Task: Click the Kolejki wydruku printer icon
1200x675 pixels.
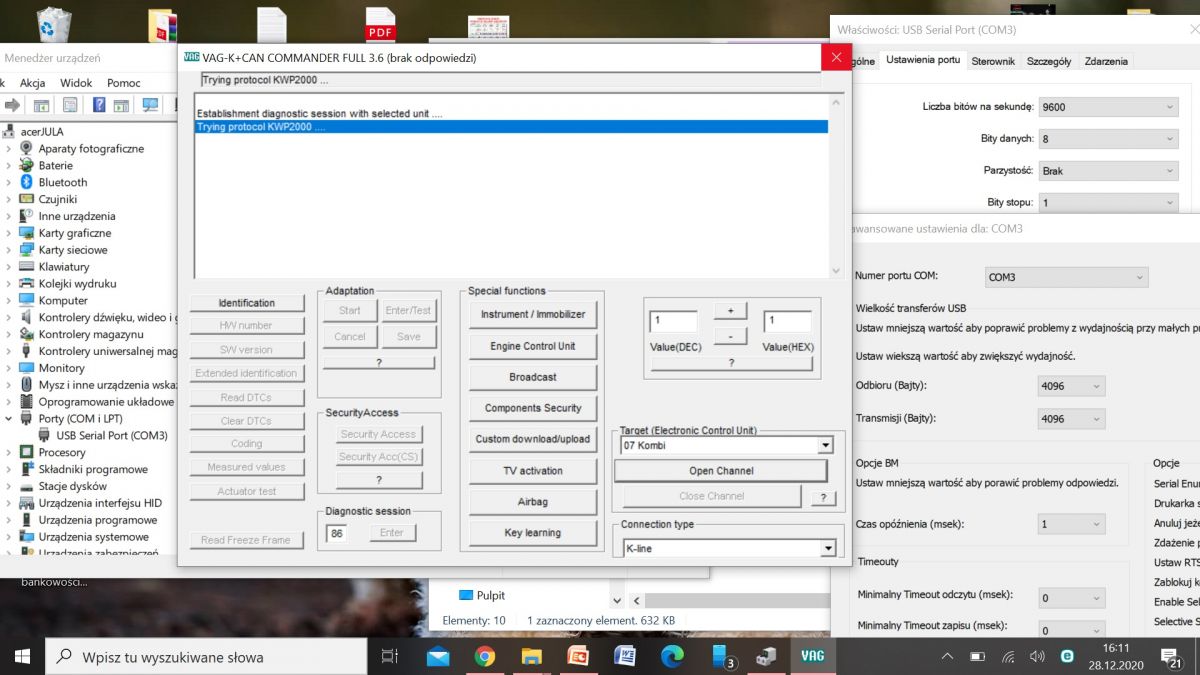Action: (28, 284)
